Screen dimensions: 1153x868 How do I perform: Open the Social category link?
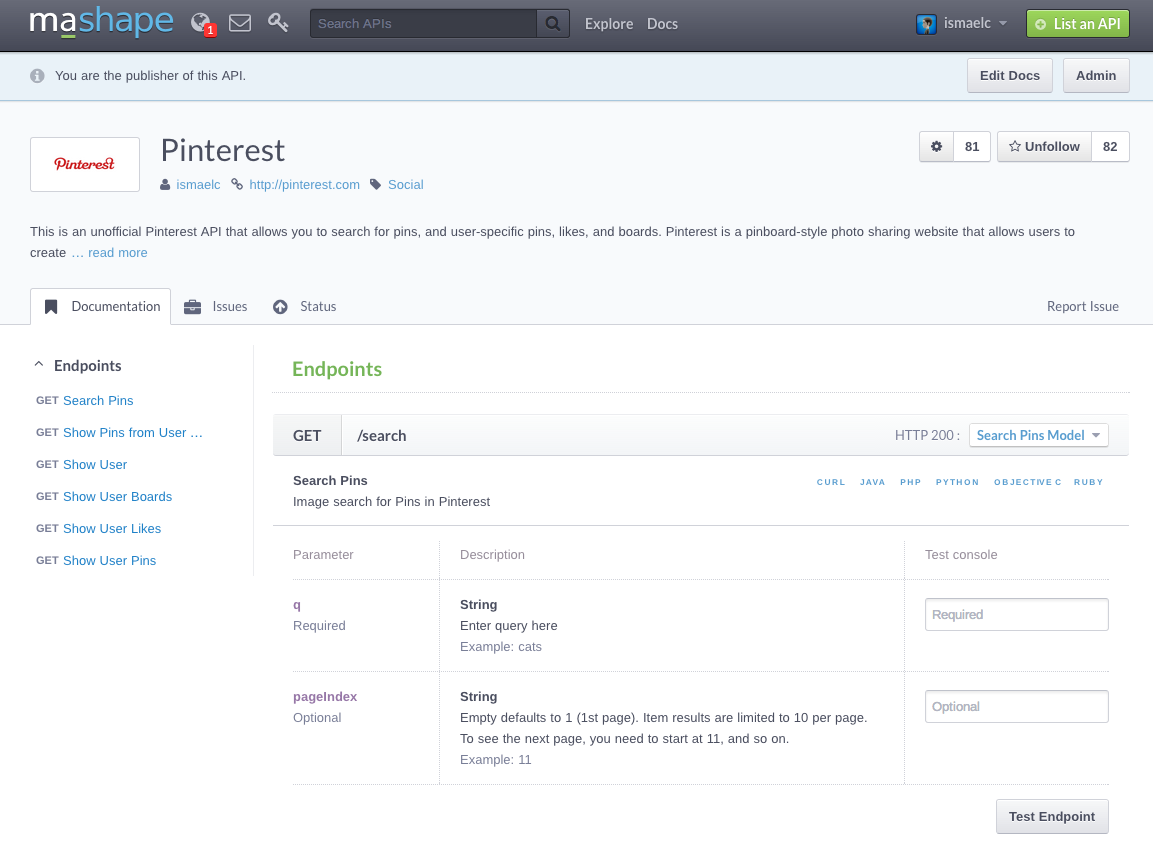pos(406,185)
